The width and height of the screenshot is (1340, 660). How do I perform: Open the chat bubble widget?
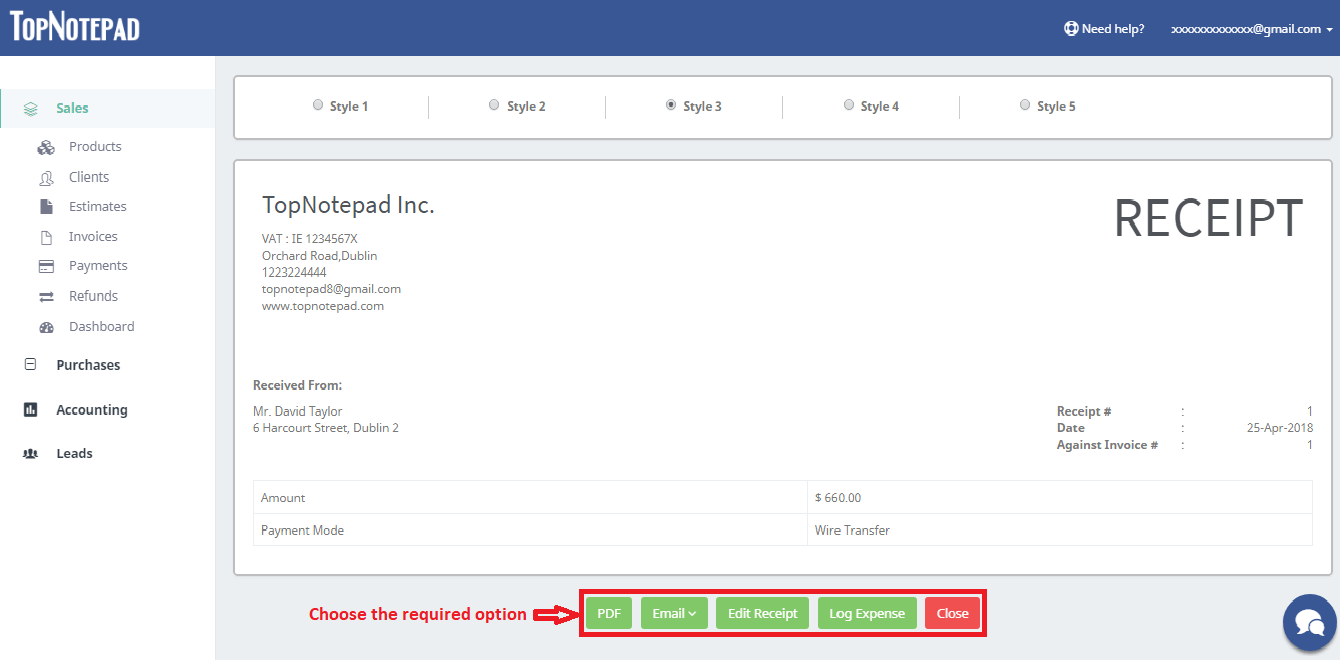(x=1309, y=621)
